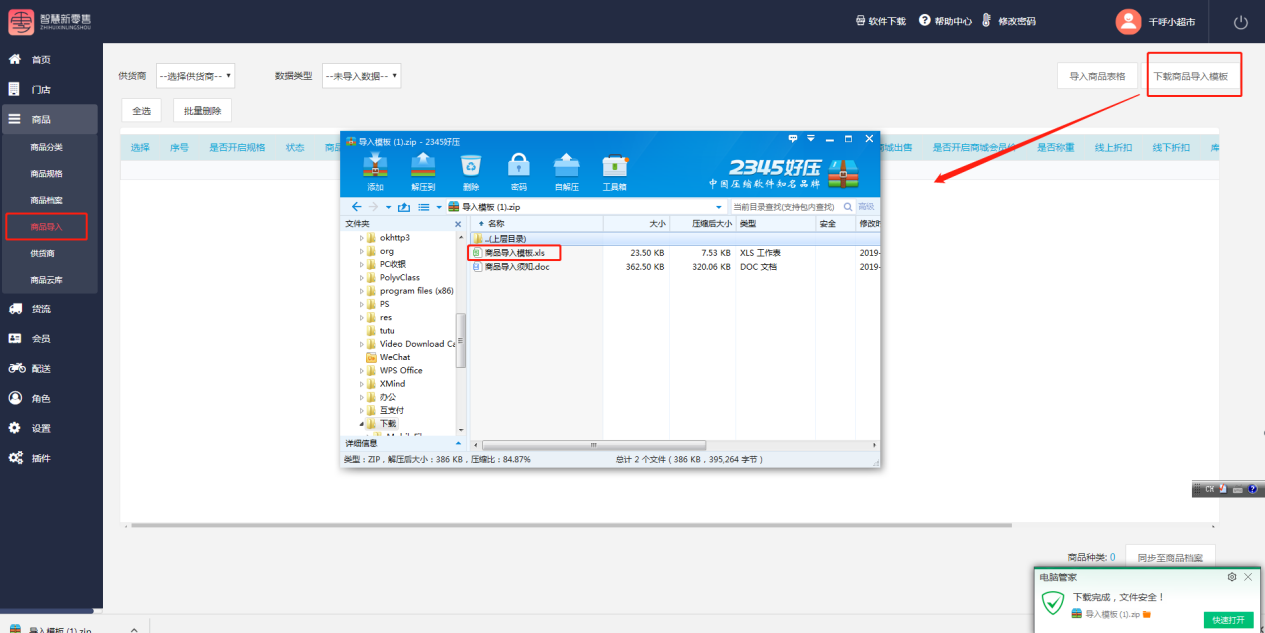The width and height of the screenshot is (1265, 633).
Task: Select 商品导入 in the sidebar
Action: tap(46, 227)
